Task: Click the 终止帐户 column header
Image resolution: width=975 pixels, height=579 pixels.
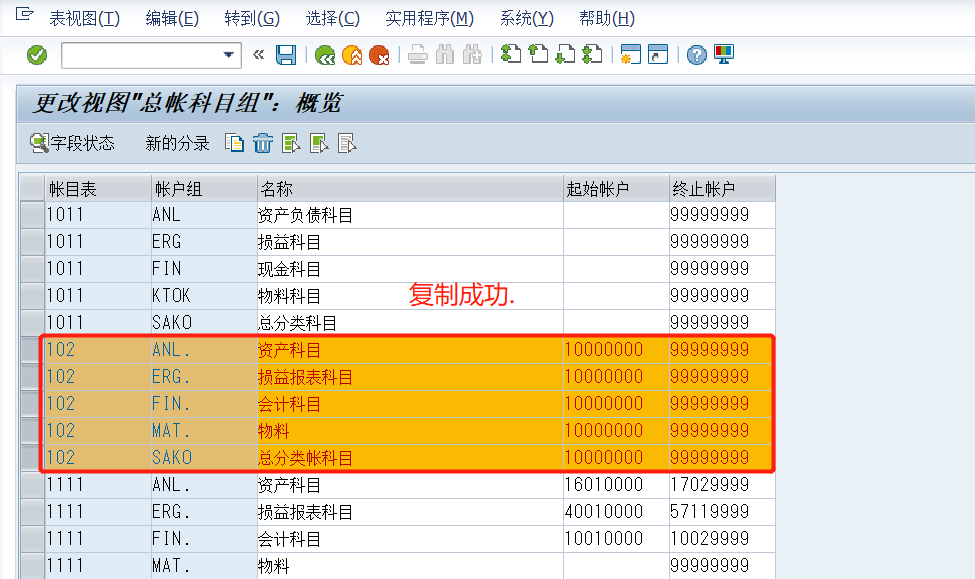Action: 722,188
